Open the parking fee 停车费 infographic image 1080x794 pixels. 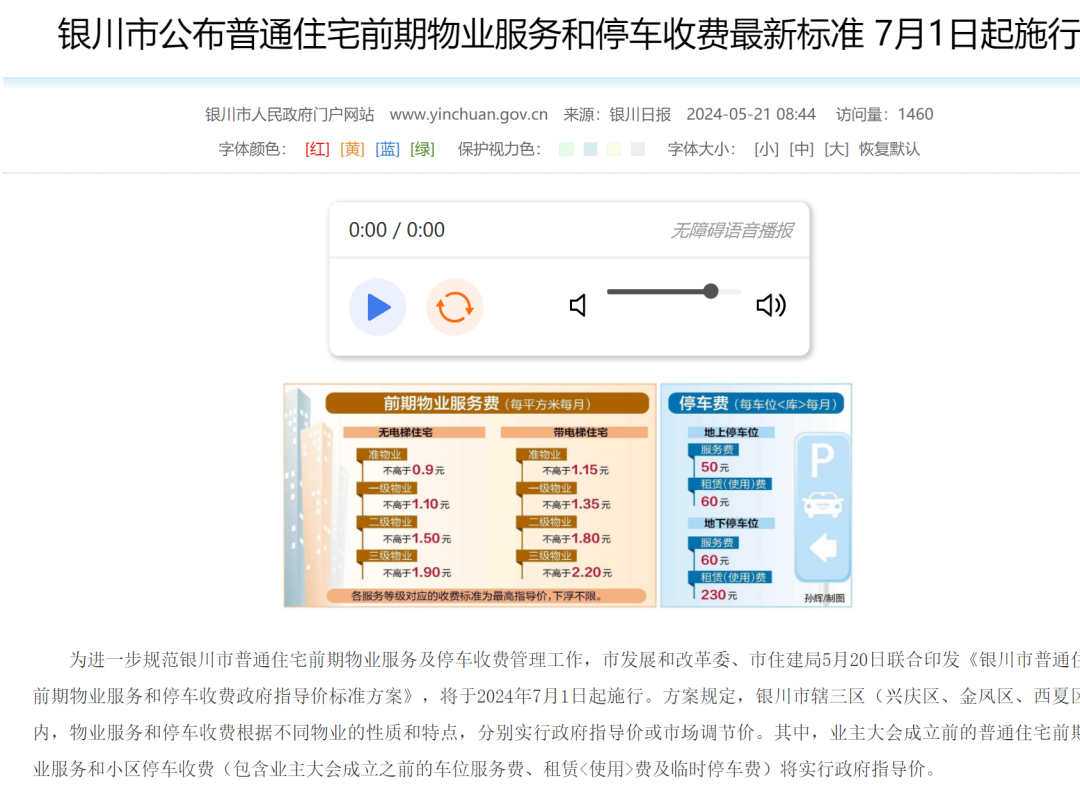[756, 495]
